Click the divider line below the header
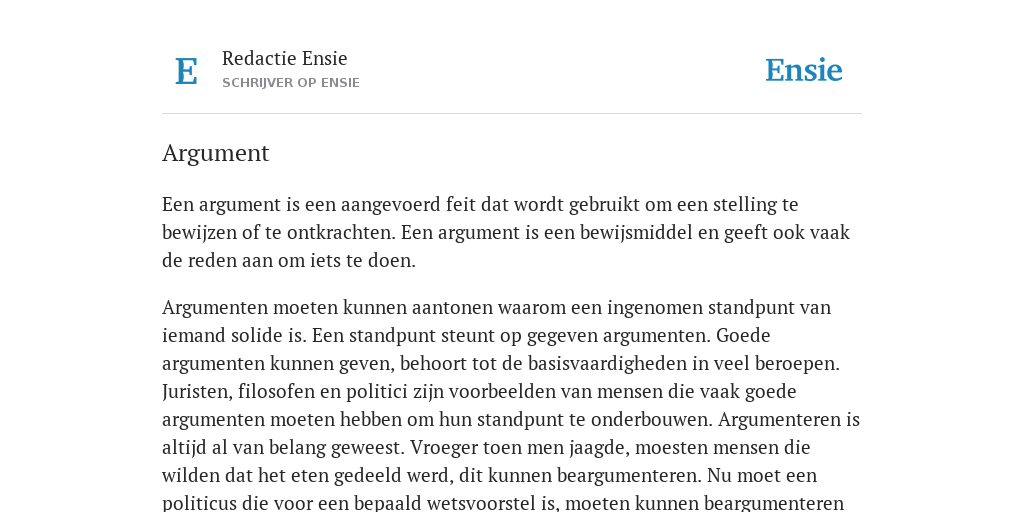1024x512 pixels. pos(512,114)
